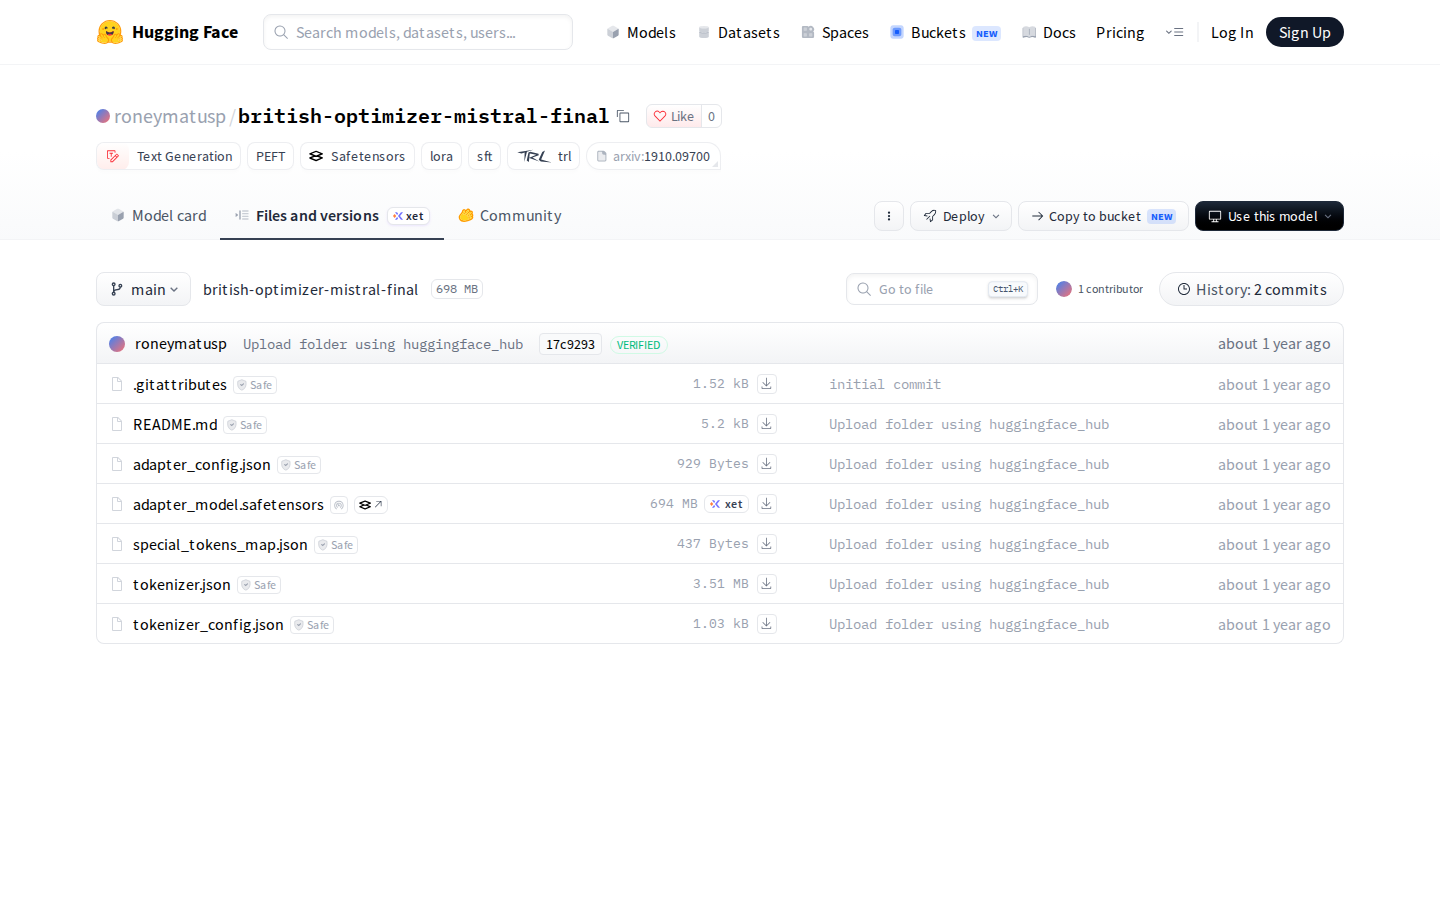Click the Log In link

(x=1232, y=32)
